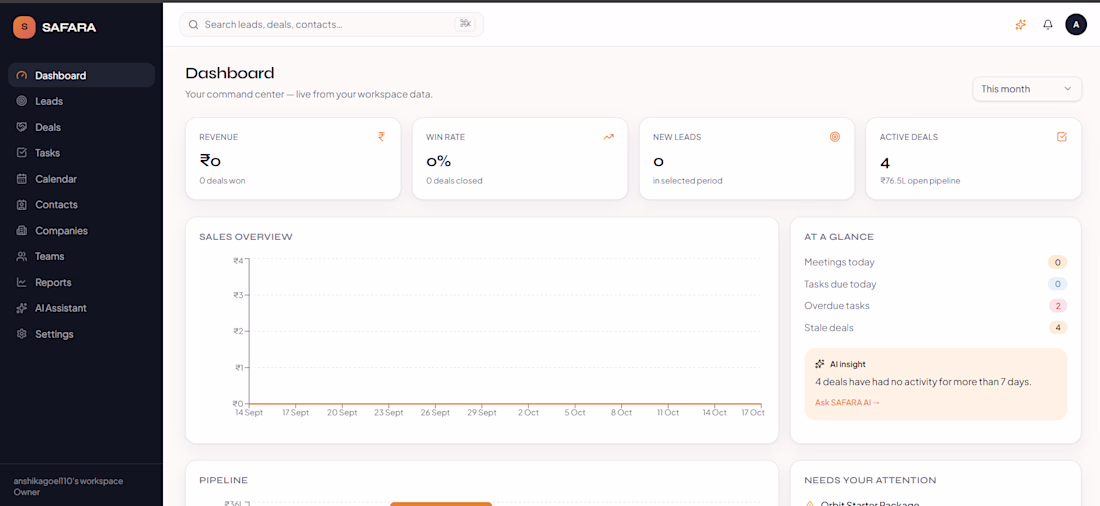Click the ₹76.5L open pipeline text

point(920,180)
